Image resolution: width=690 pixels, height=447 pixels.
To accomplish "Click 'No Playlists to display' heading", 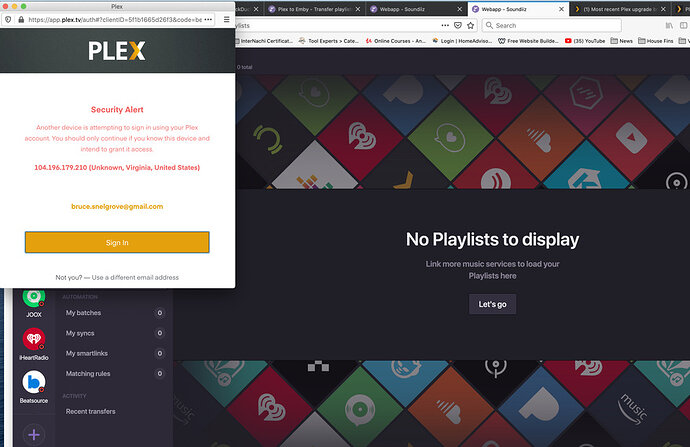I will [492, 240].
